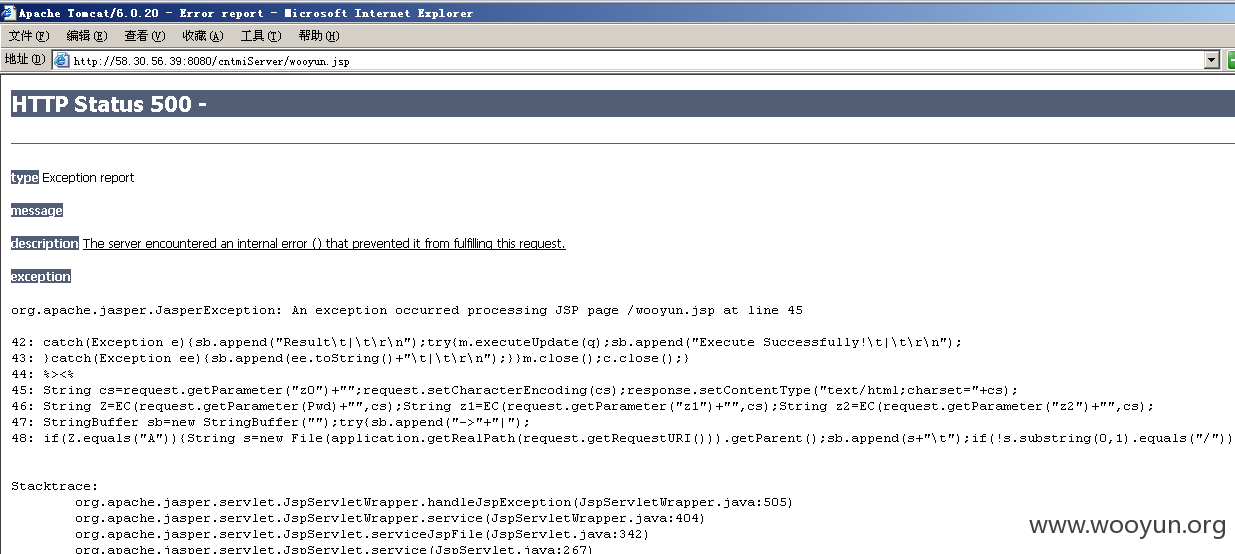Click the address bar URL field
Image resolution: width=1235 pixels, height=554 pixels.
[636, 60]
